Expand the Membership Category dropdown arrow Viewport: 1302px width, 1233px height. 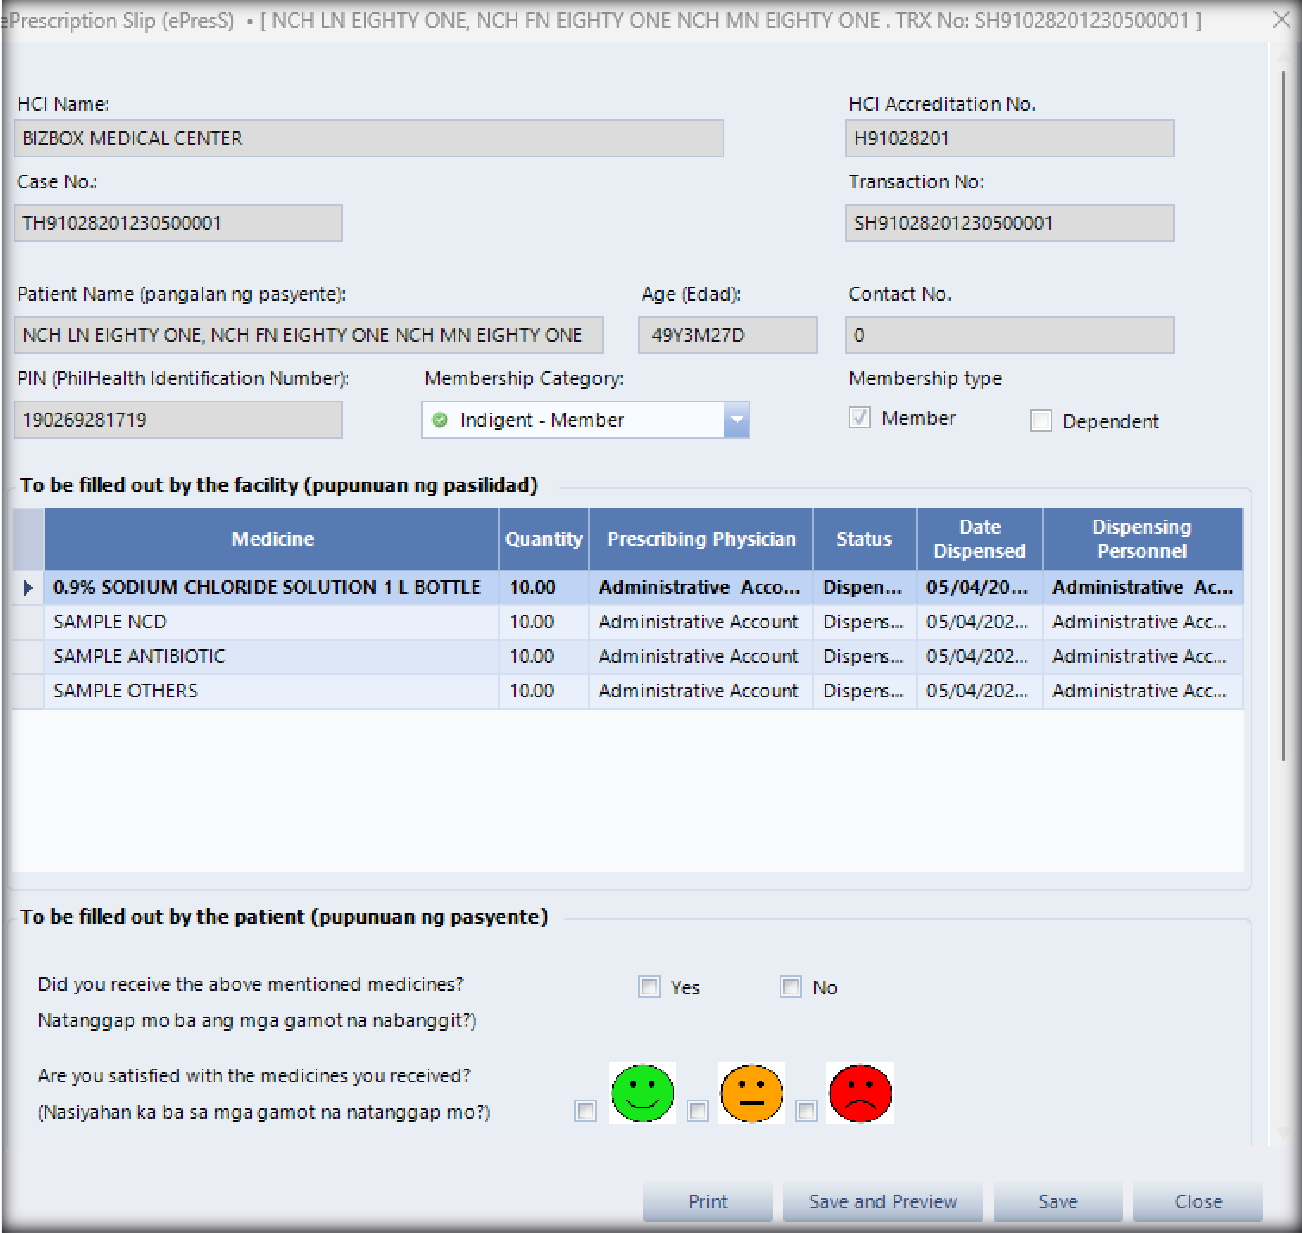737,420
